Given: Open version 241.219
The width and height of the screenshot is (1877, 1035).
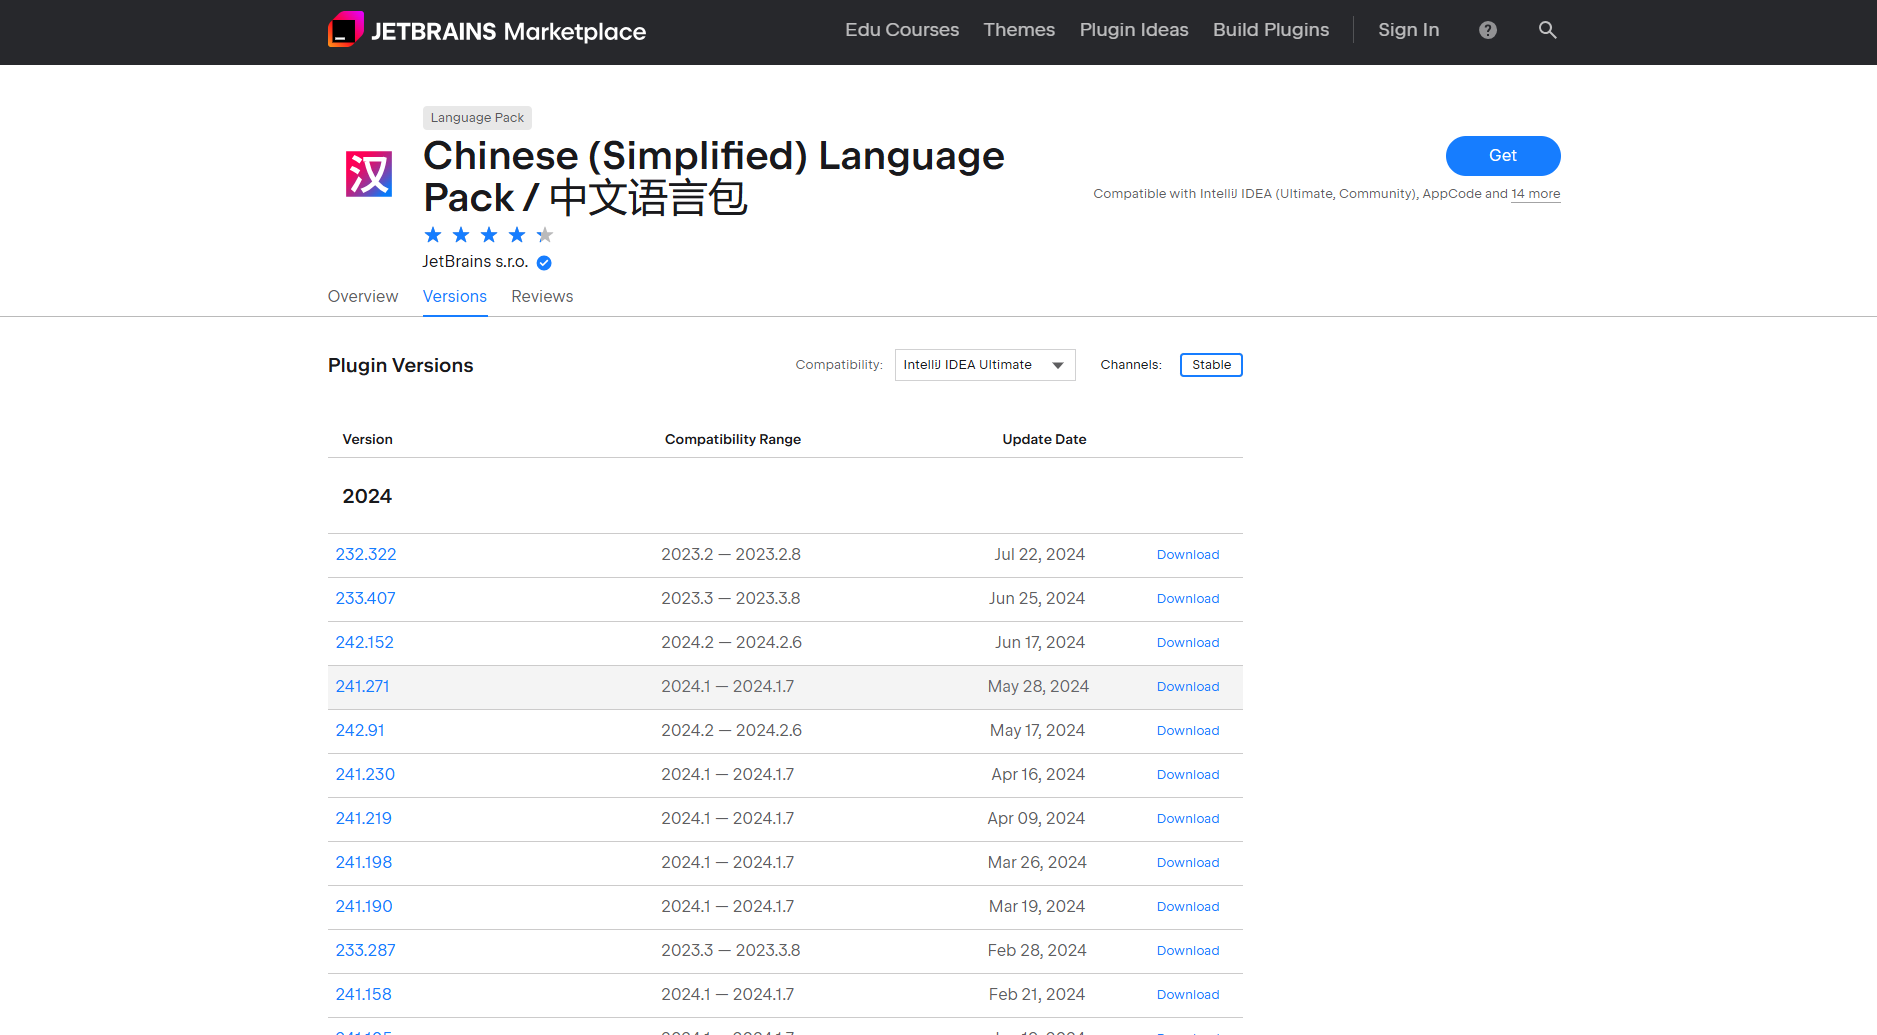Looking at the screenshot, I should 363,819.
